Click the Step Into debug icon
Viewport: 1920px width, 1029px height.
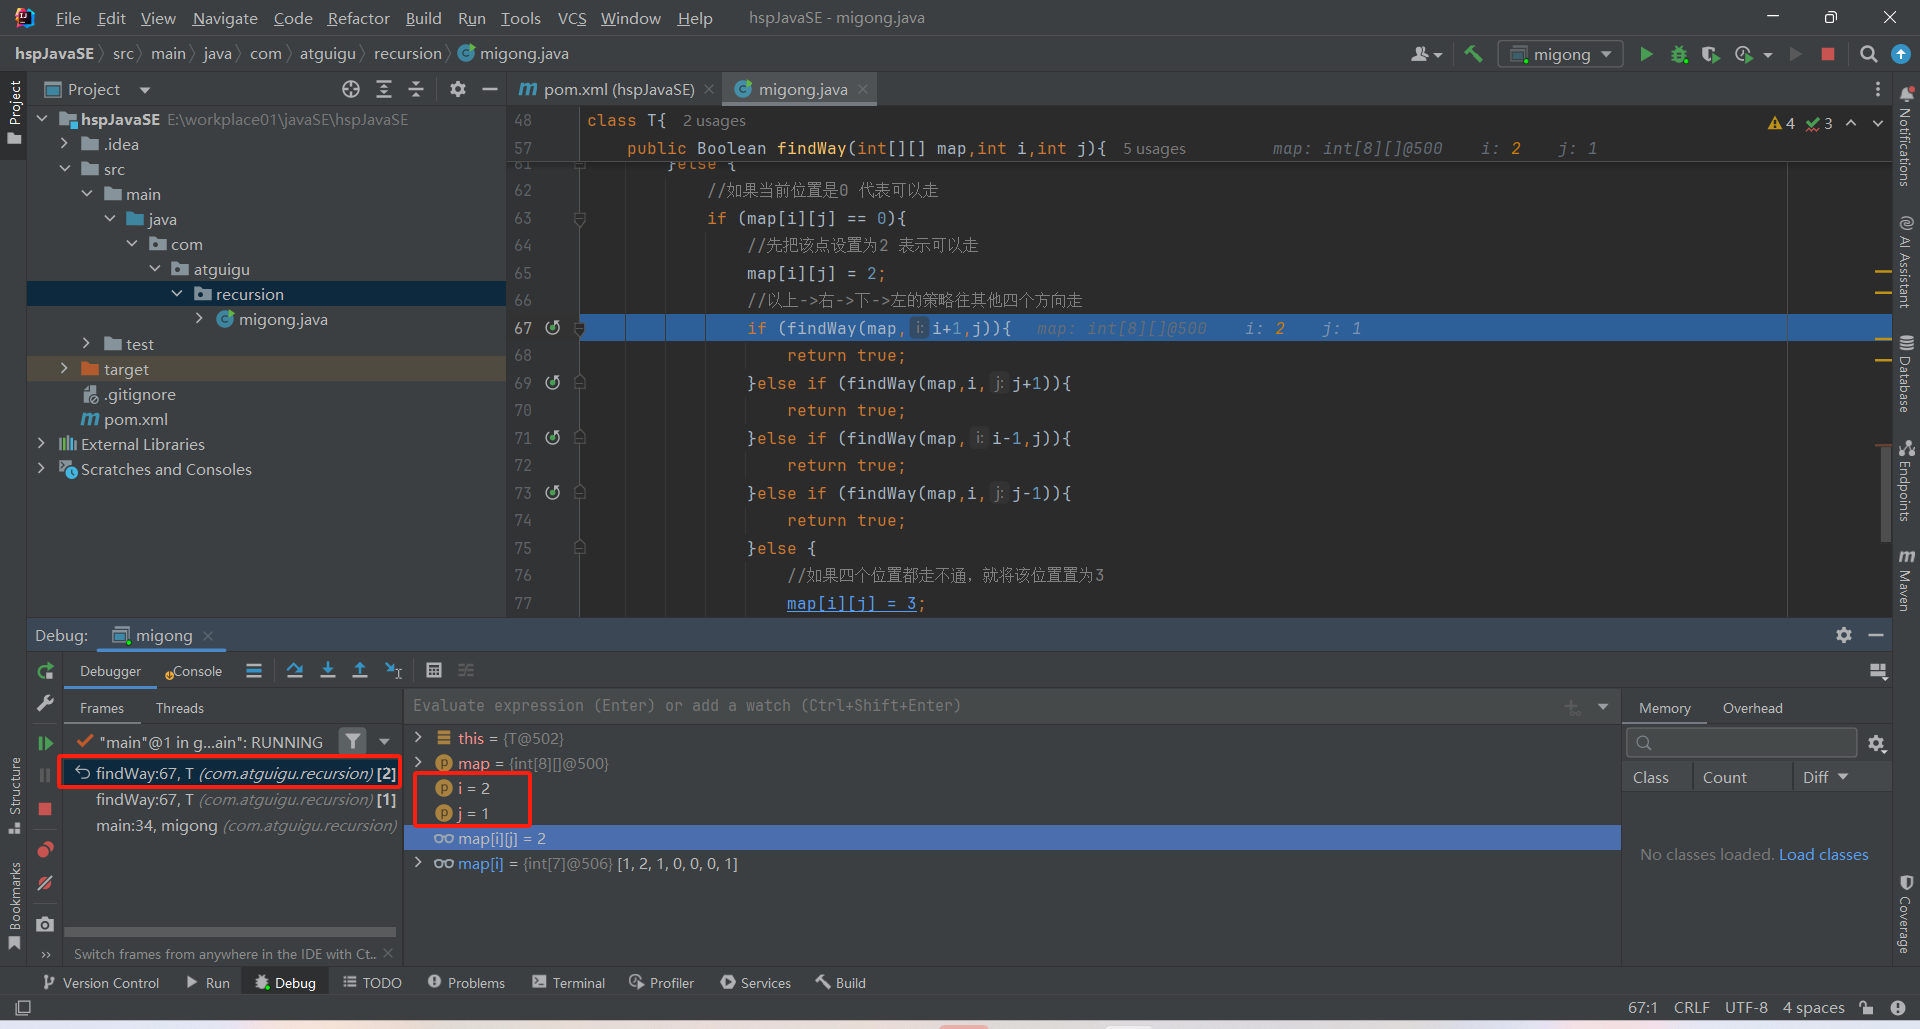pos(327,671)
